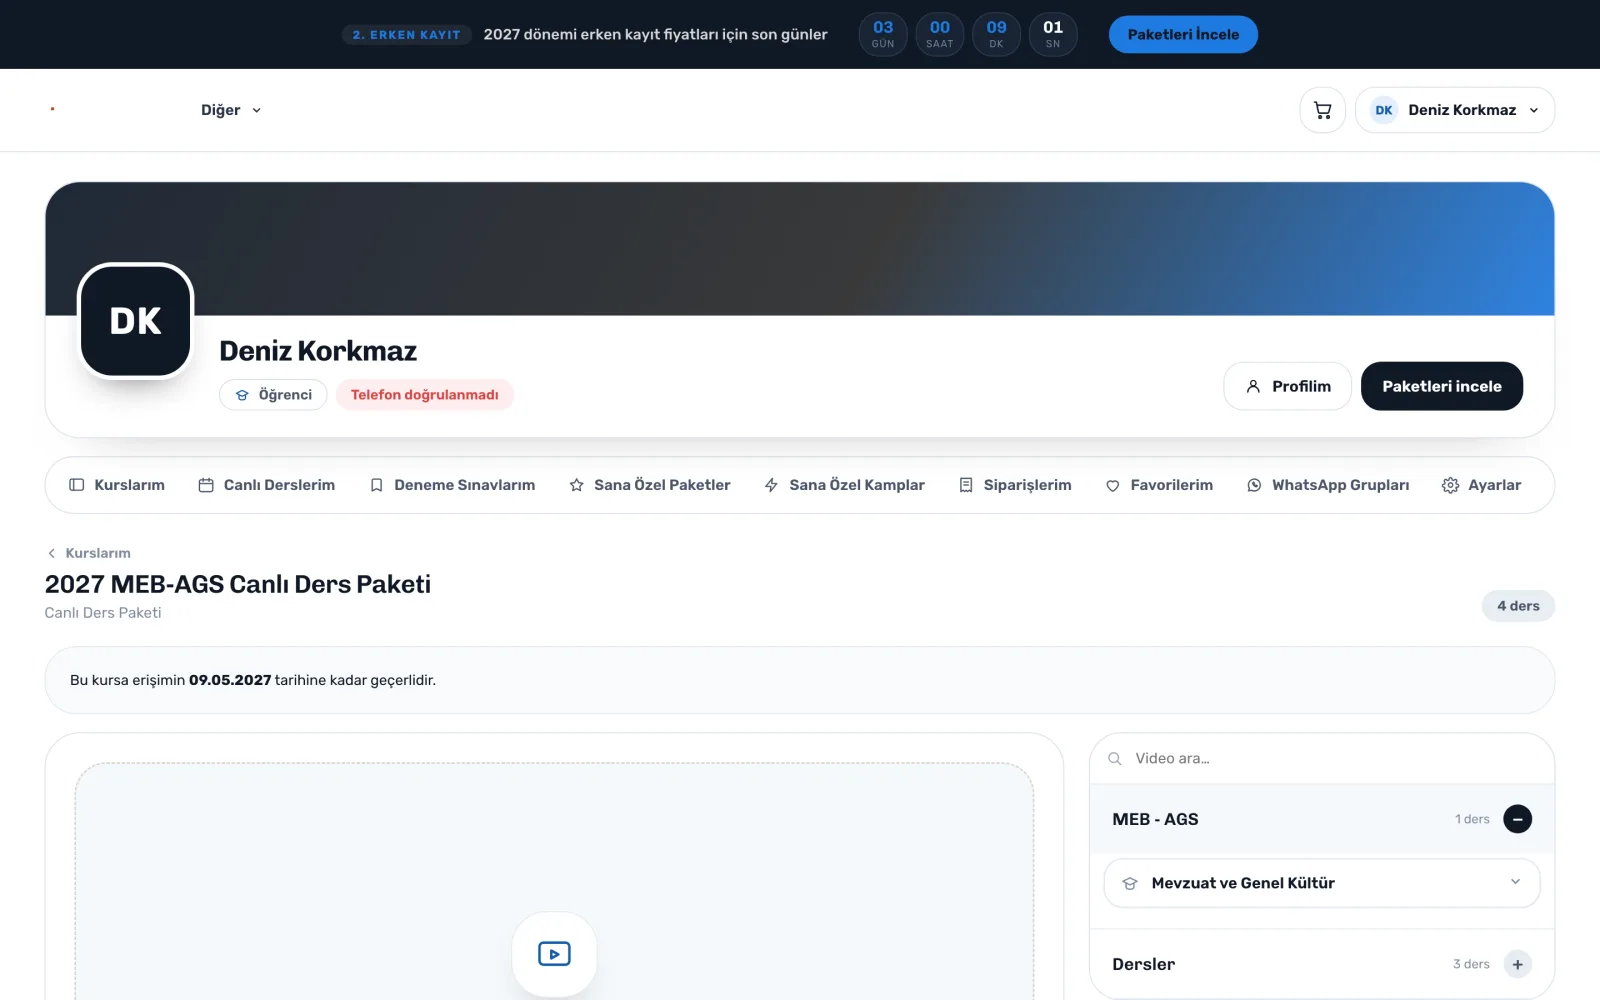
Task: Open the Diğer navigation dropdown
Action: click(231, 110)
